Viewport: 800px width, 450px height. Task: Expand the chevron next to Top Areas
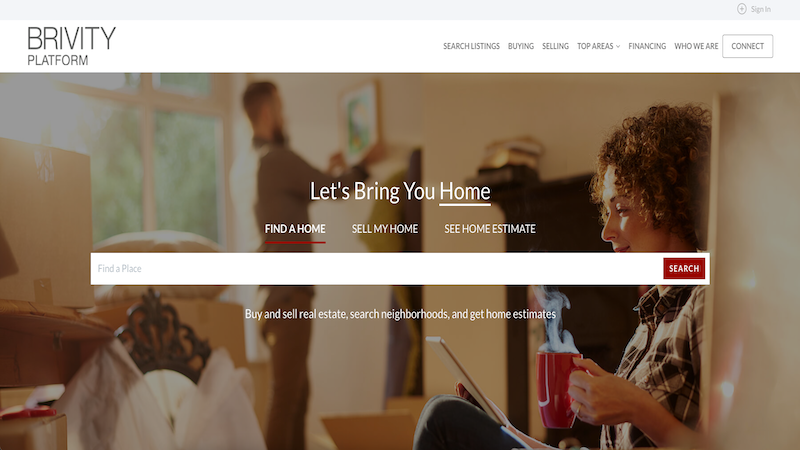[x=618, y=46]
